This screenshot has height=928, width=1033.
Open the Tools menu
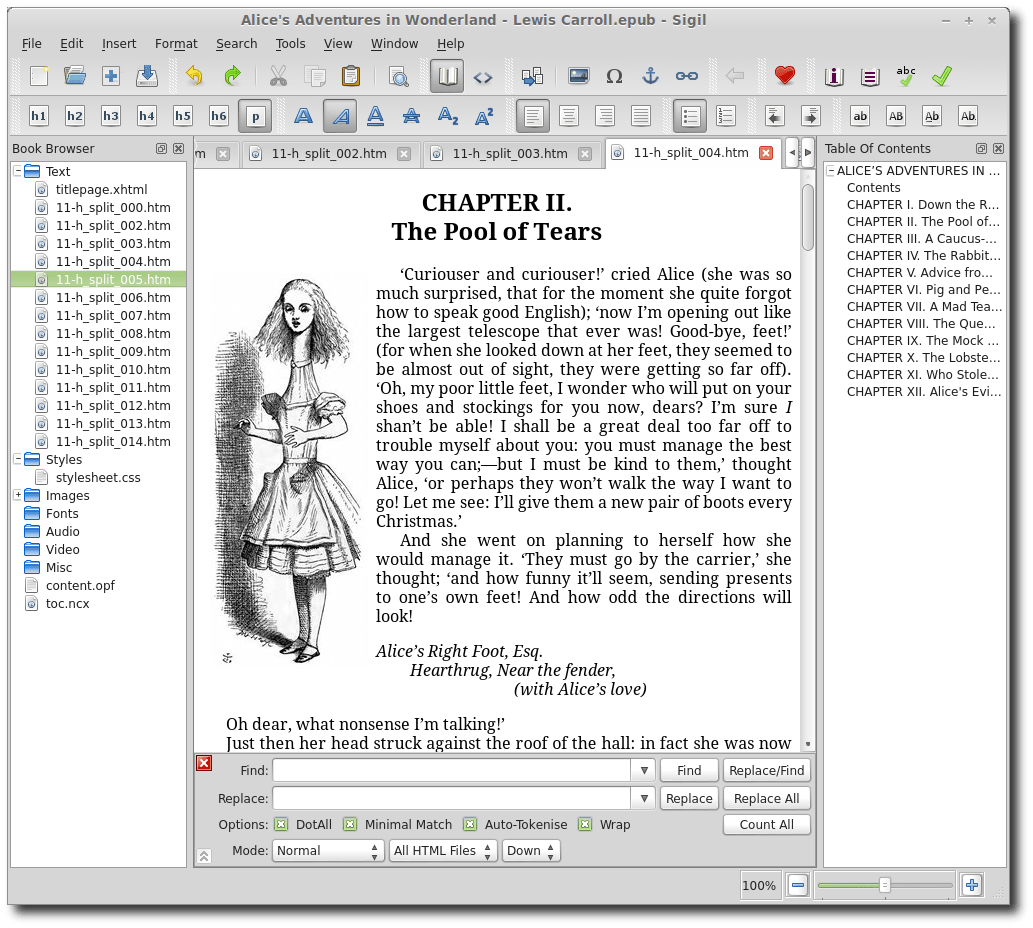(290, 44)
